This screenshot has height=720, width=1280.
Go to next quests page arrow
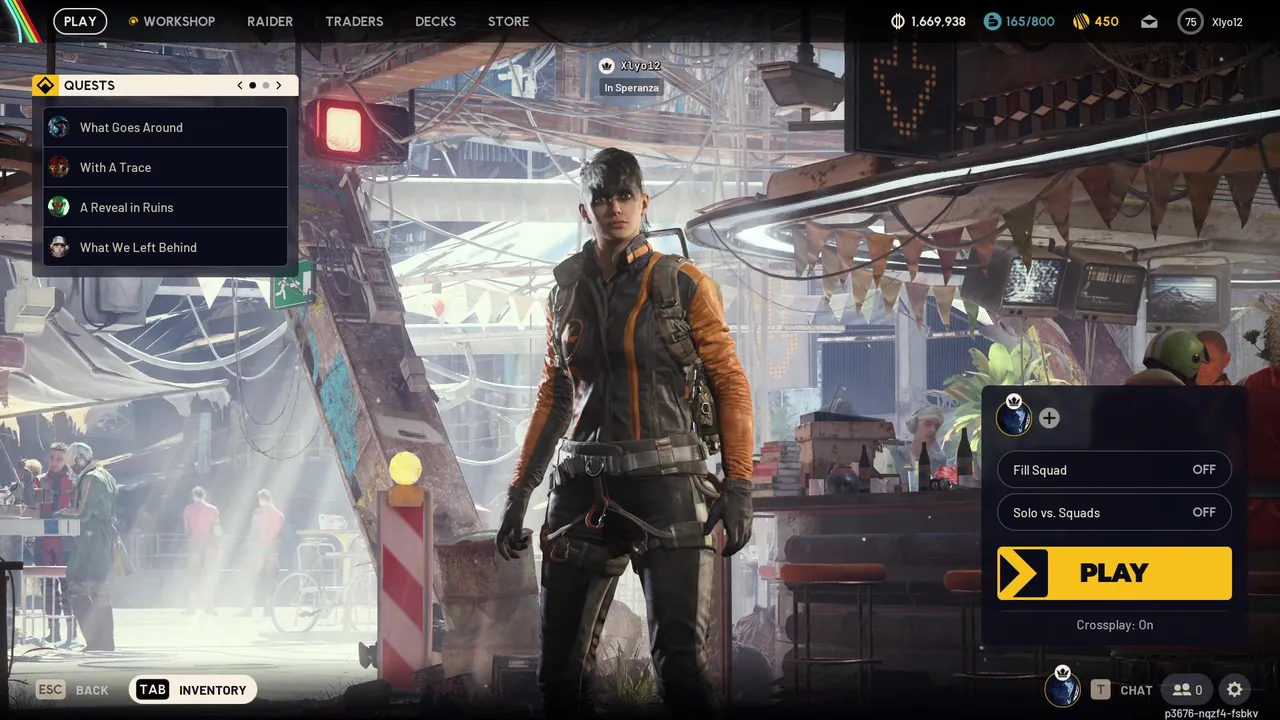tap(278, 85)
